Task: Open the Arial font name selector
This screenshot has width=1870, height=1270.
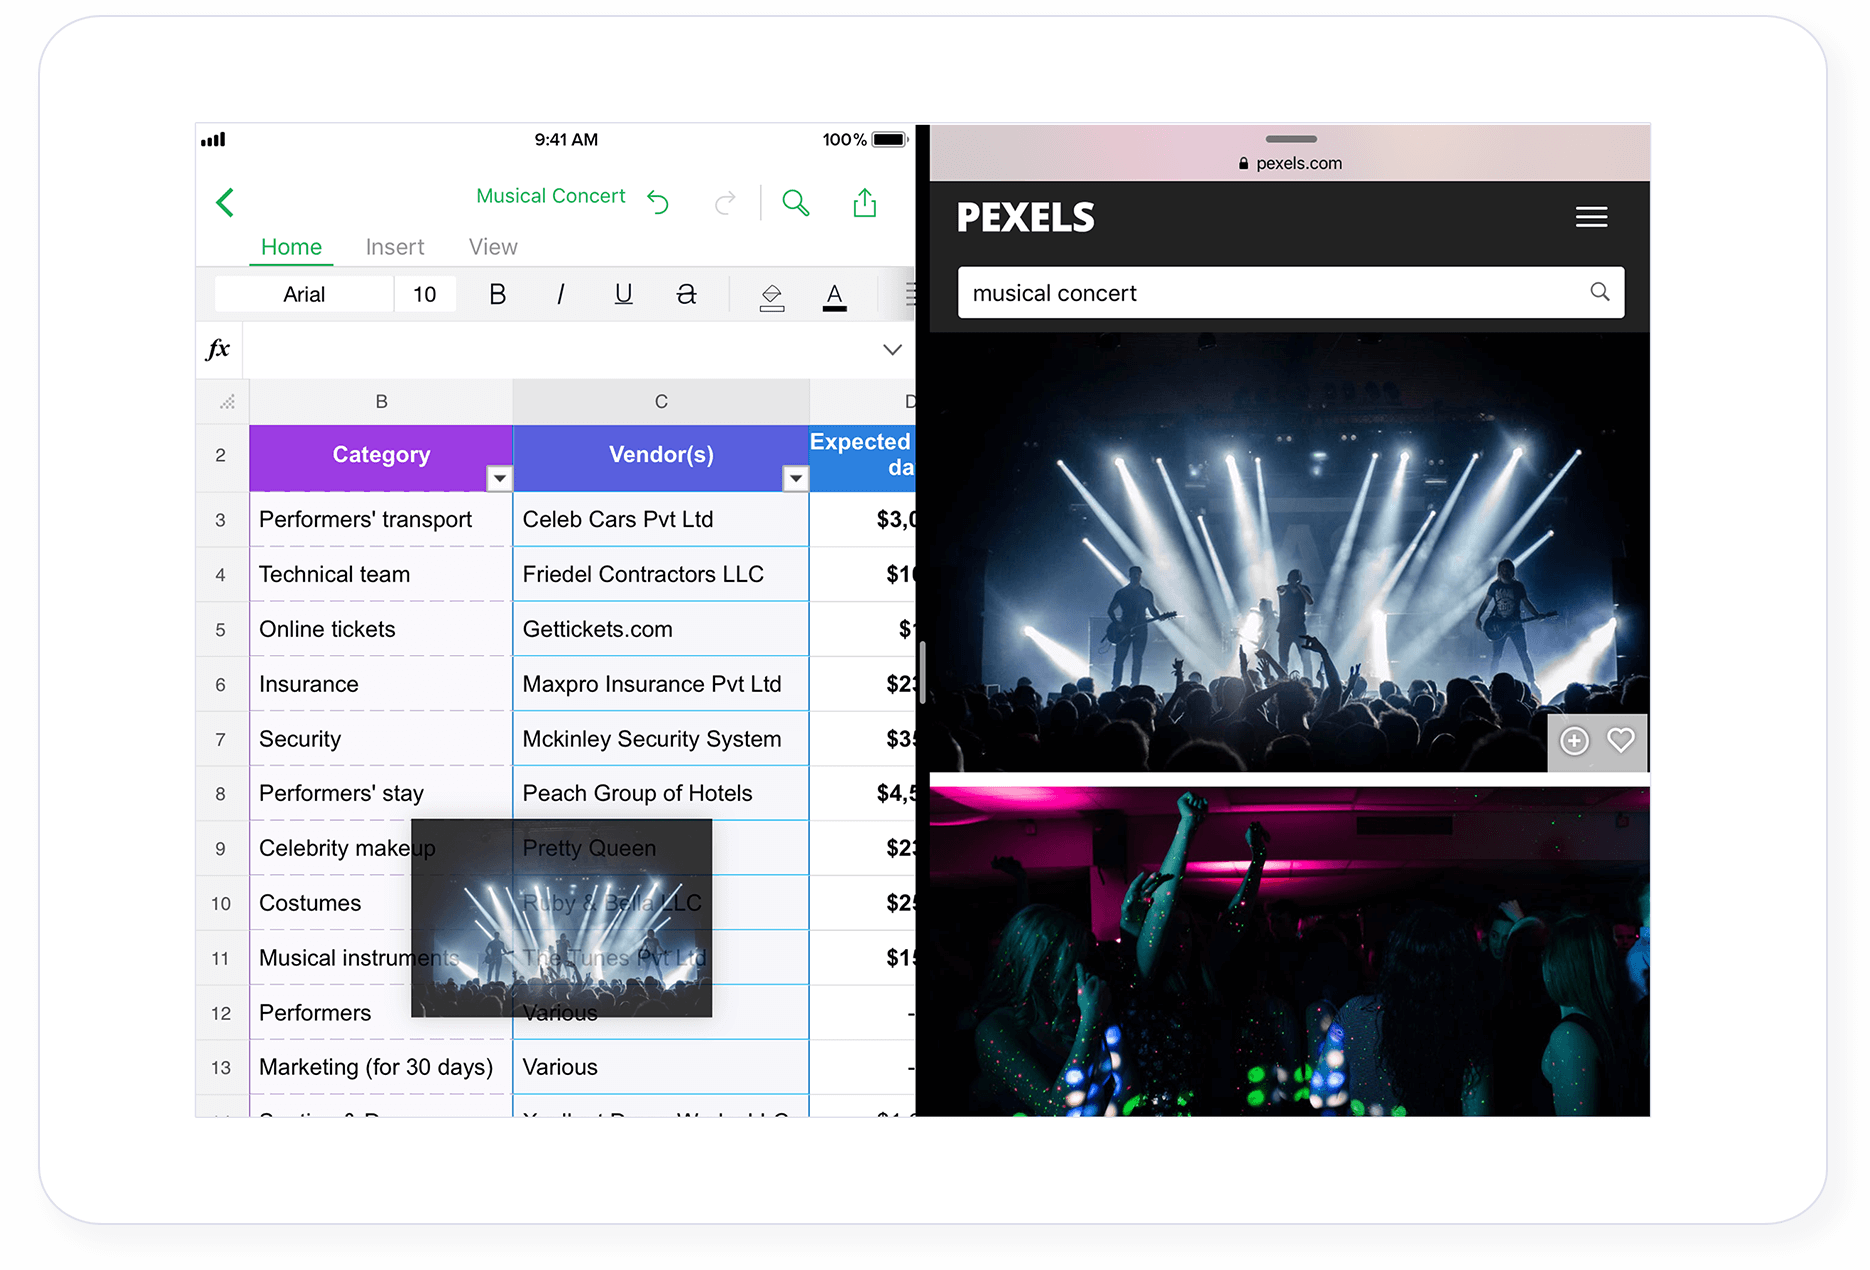Action: pyautogui.click(x=304, y=294)
